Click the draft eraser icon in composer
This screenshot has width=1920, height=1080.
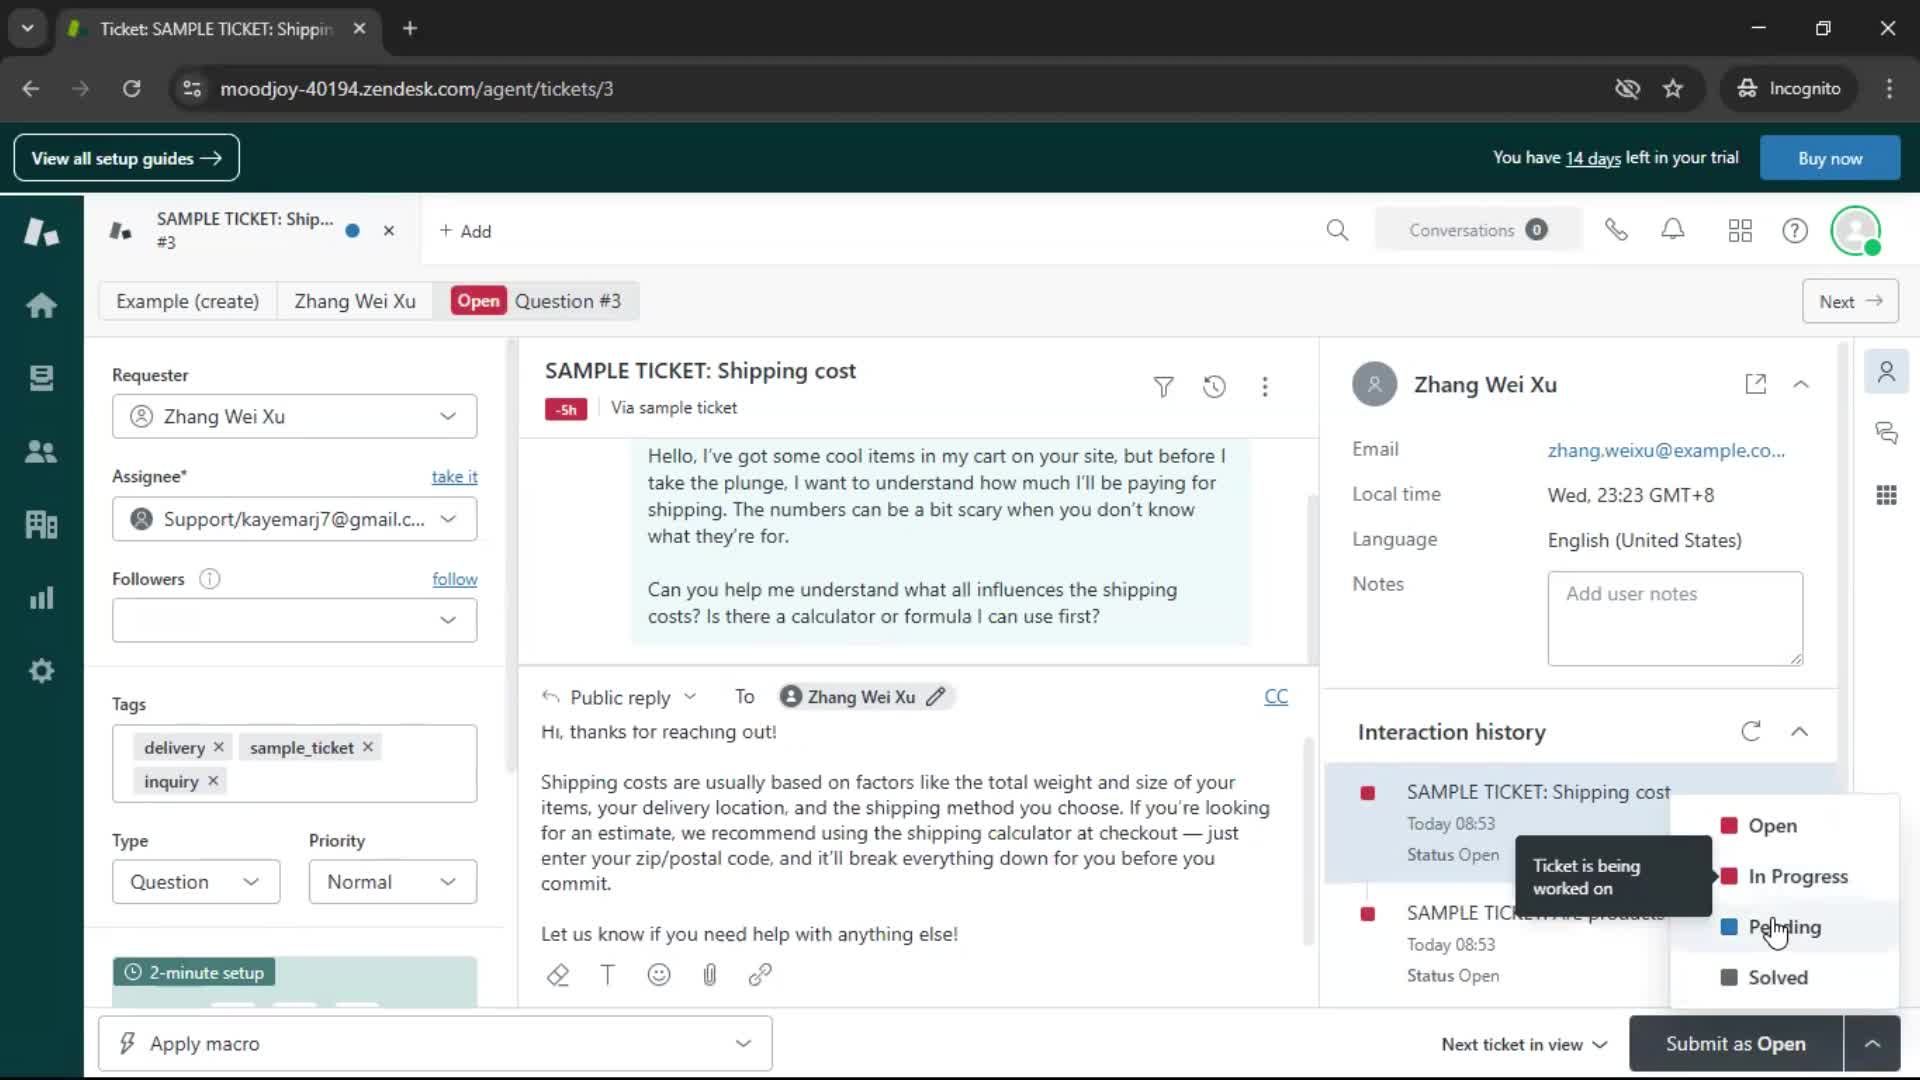pyautogui.click(x=558, y=975)
